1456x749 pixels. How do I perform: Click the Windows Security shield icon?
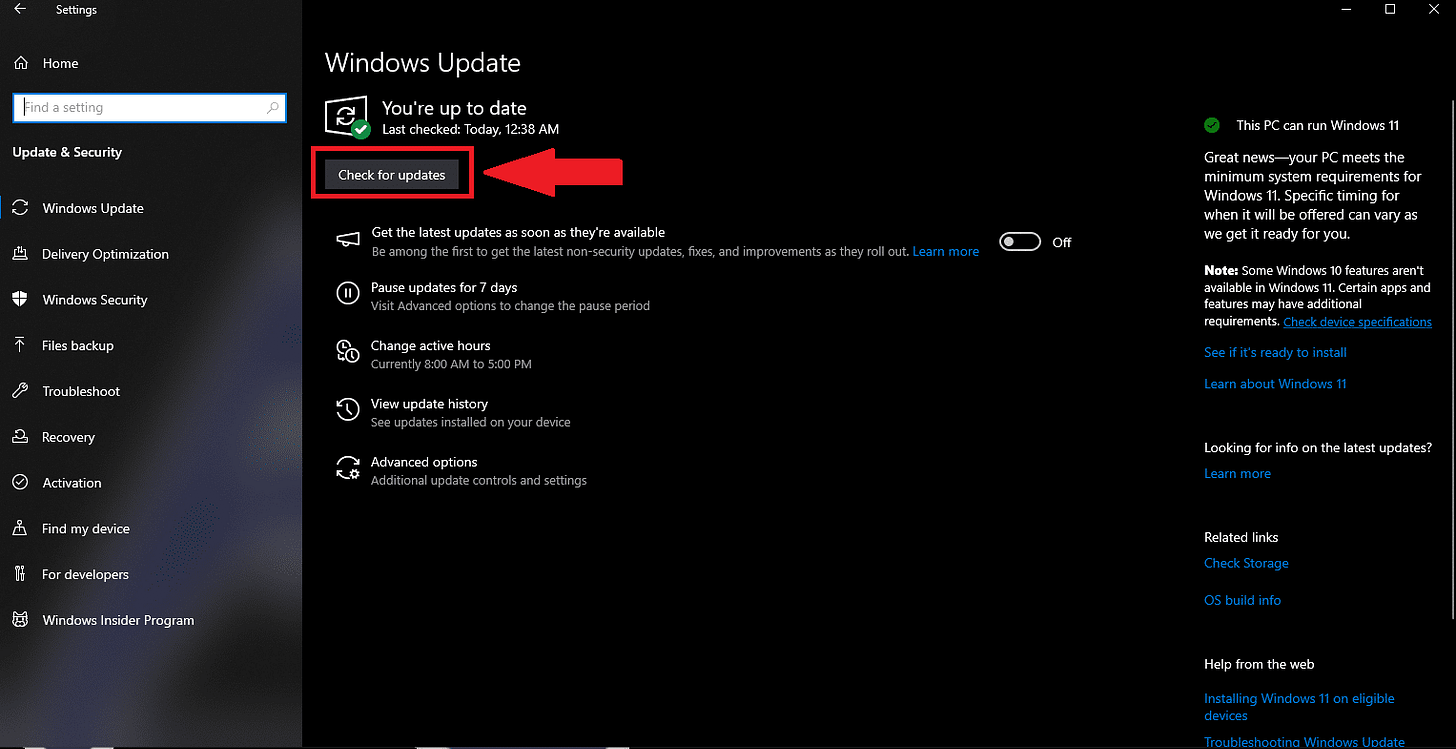click(20, 300)
